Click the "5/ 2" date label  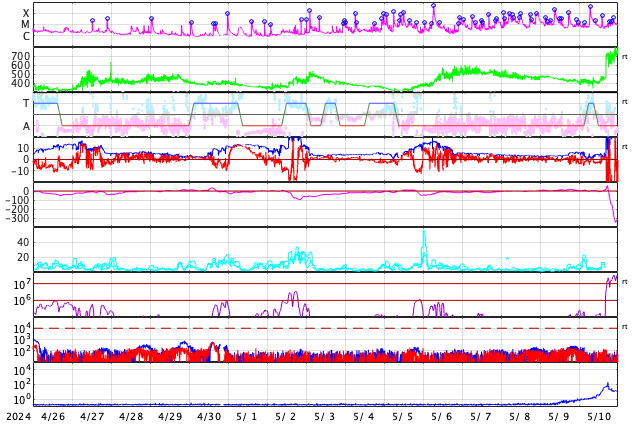pyautogui.click(x=286, y=417)
